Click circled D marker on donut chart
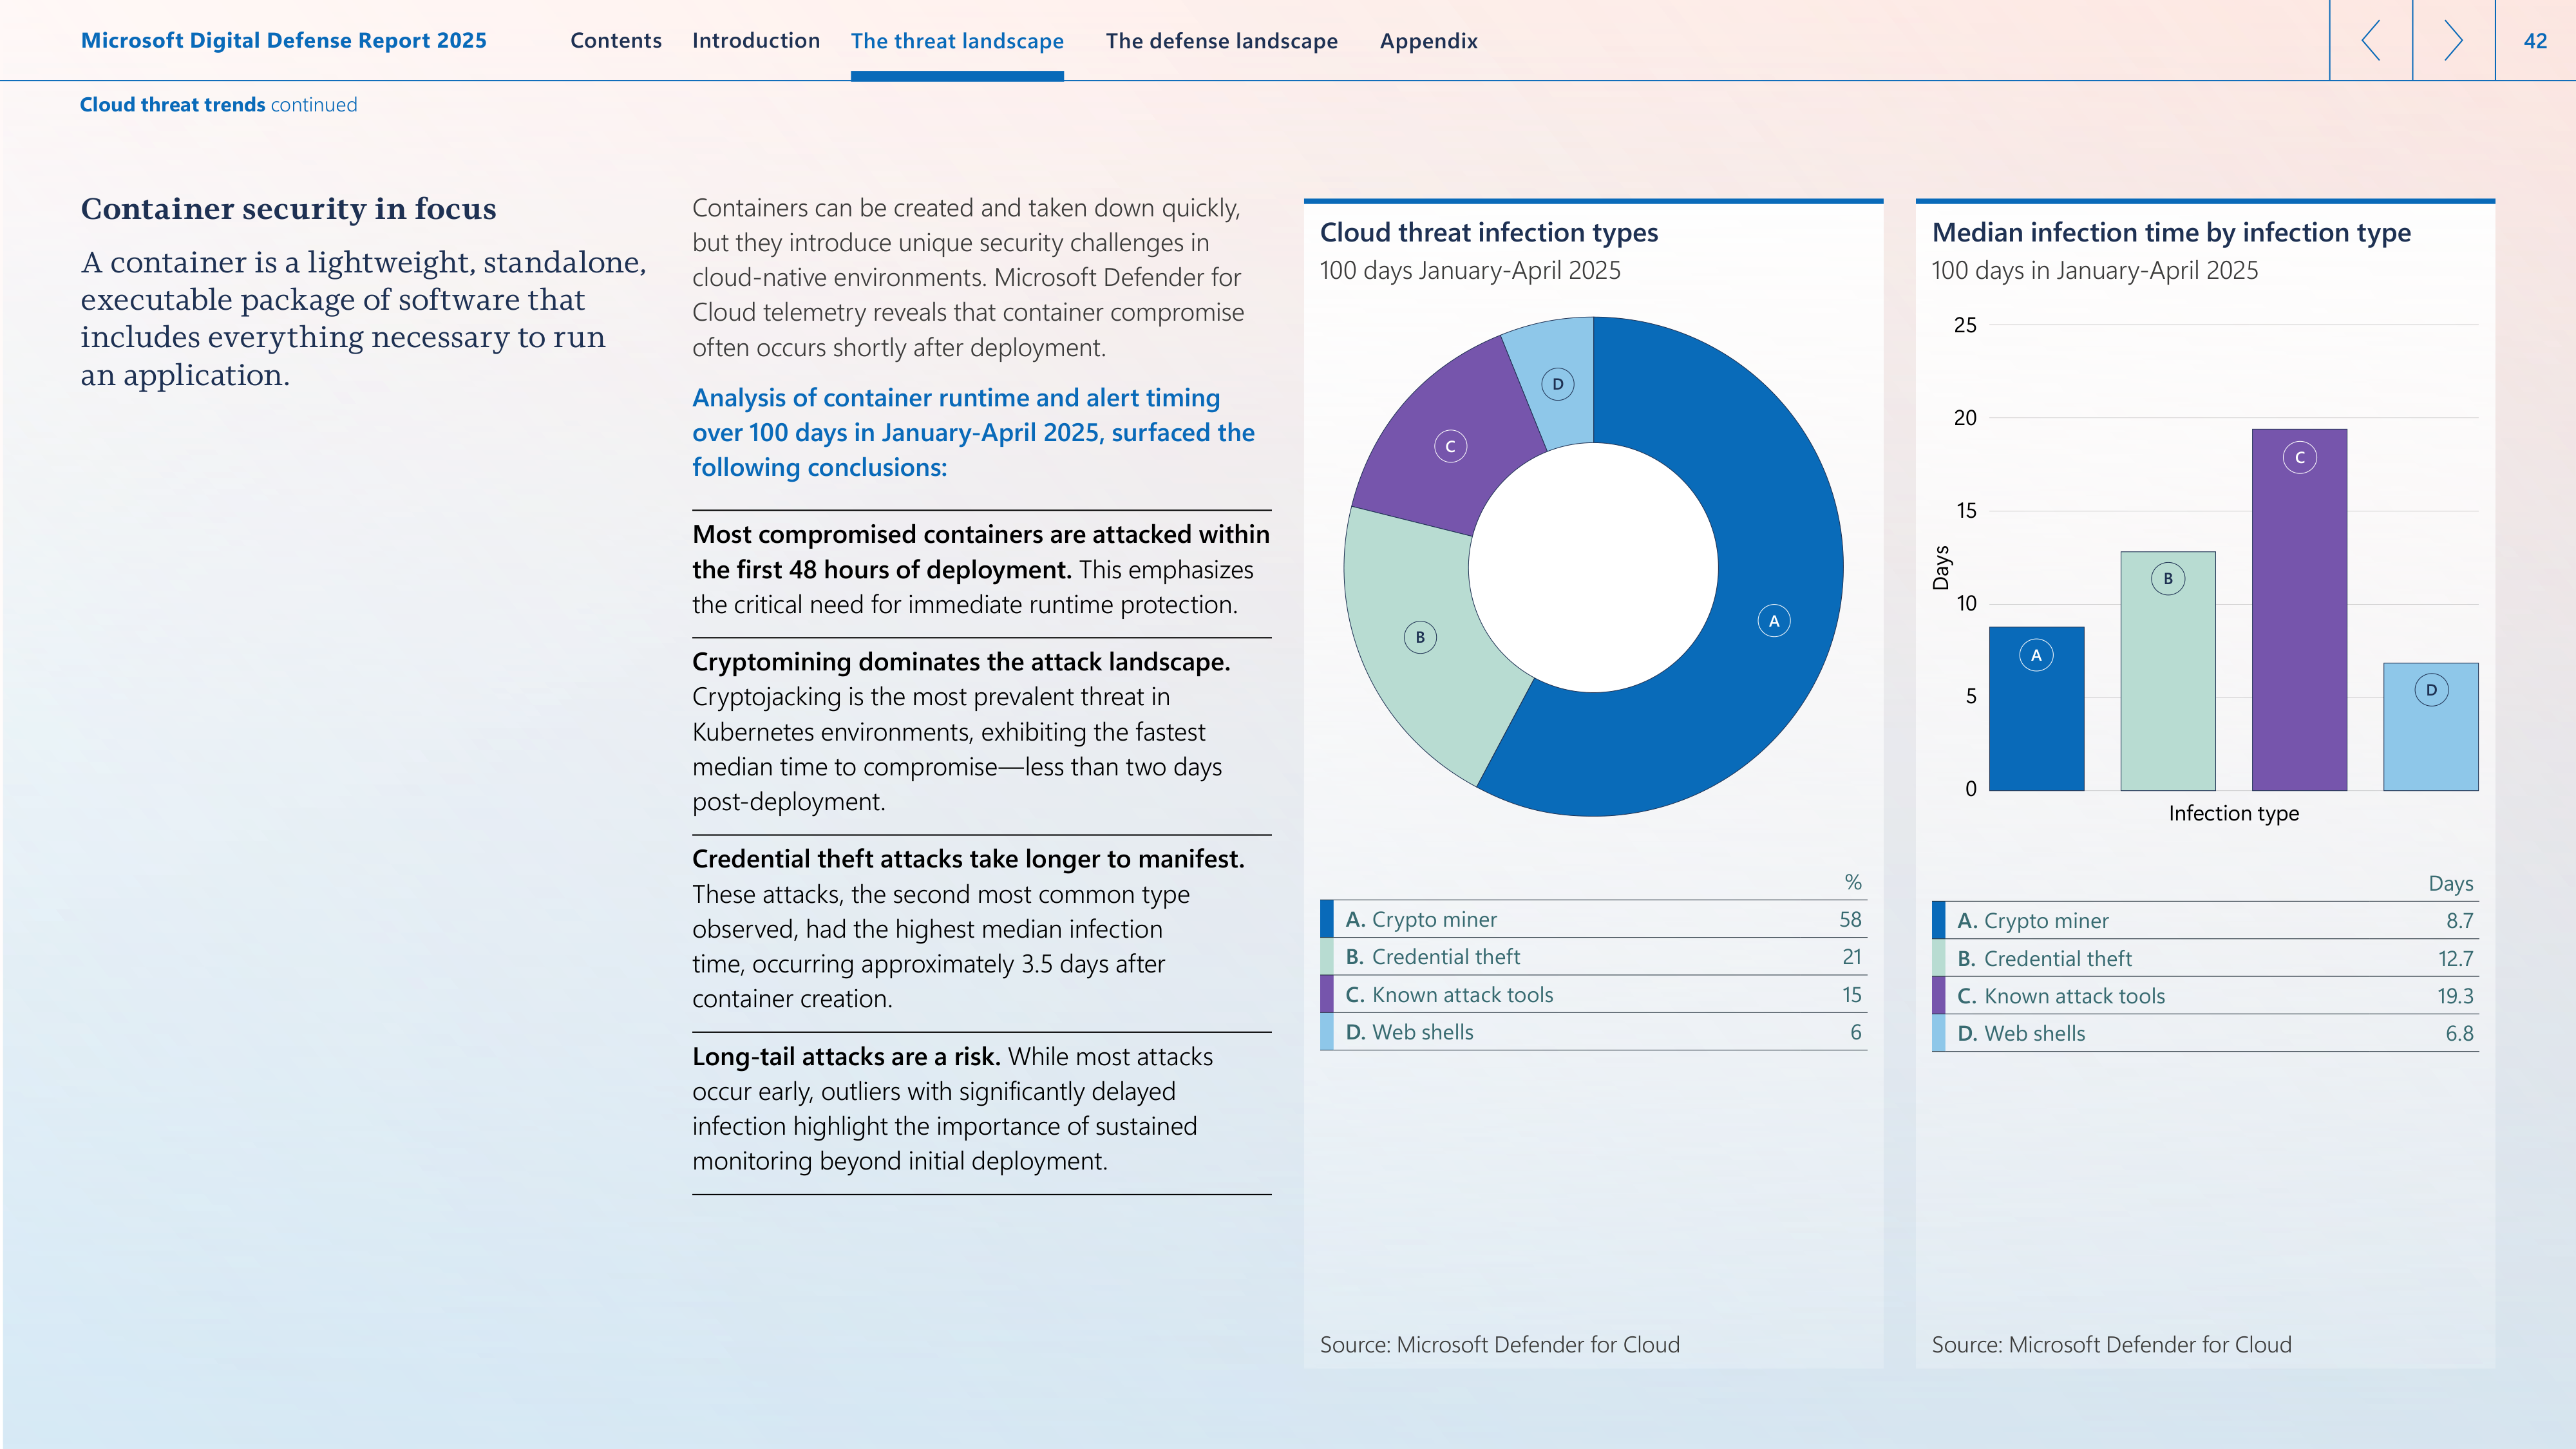The width and height of the screenshot is (2576, 1449). [1558, 384]
